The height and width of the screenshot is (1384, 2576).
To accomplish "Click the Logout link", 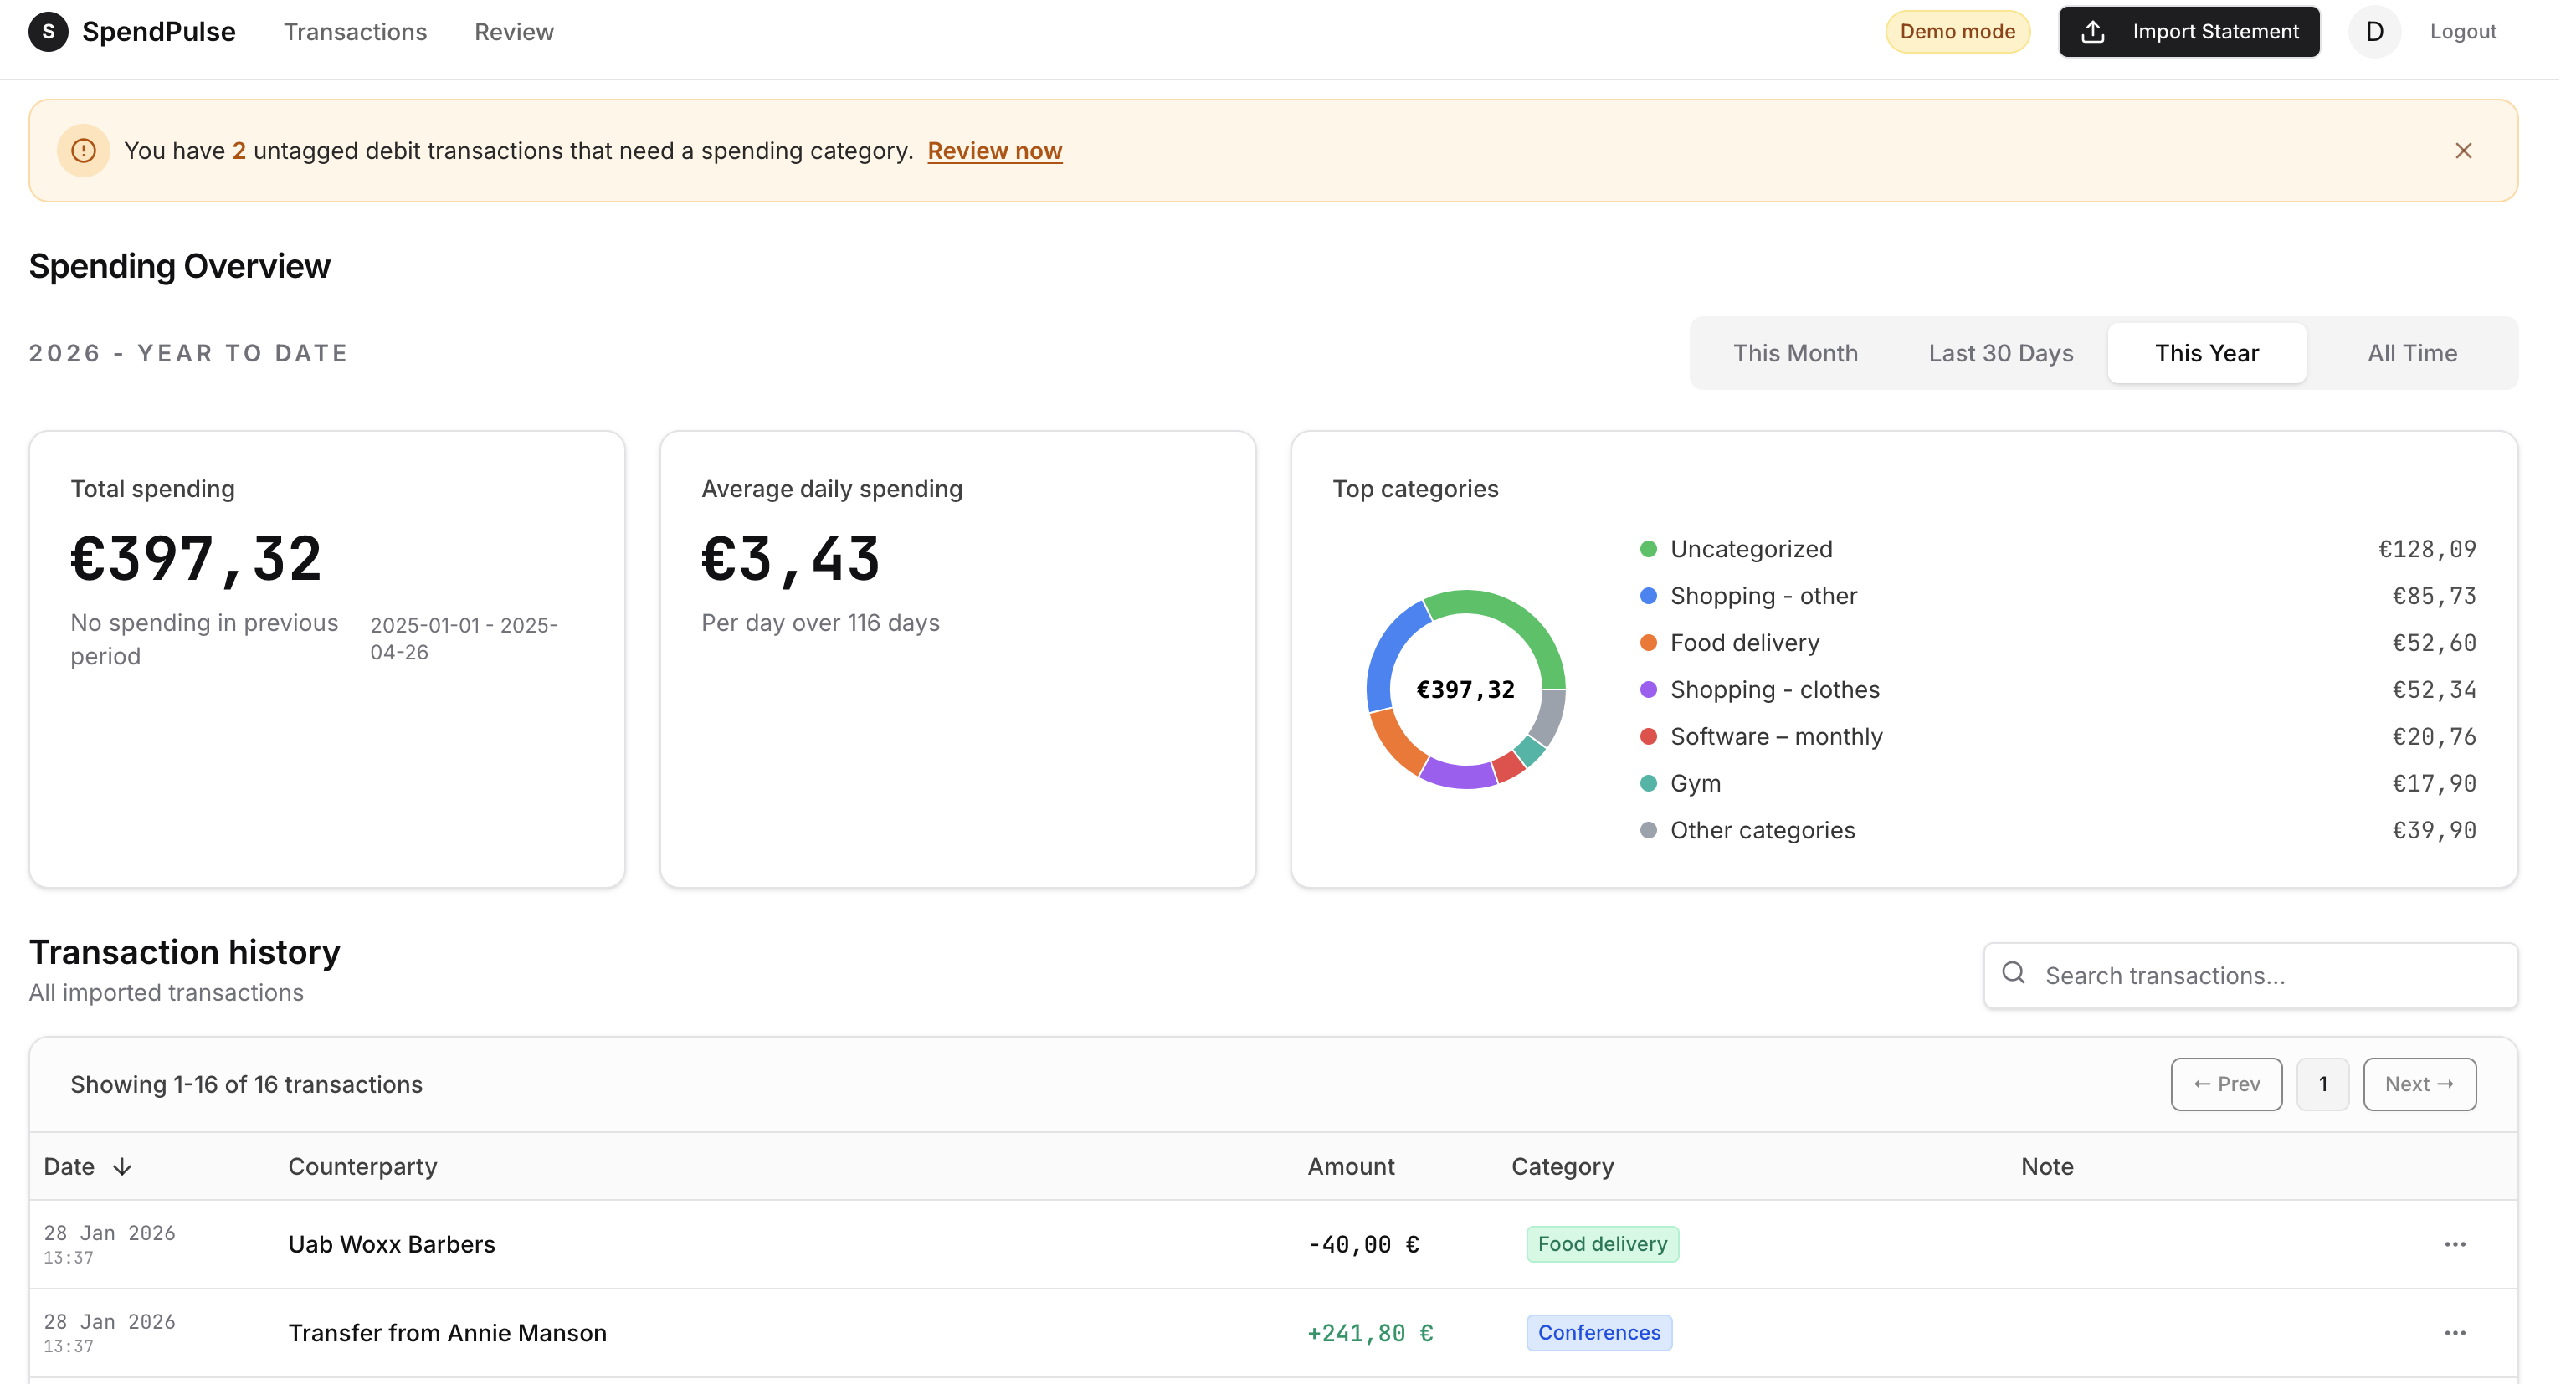I will tap(2463, 32).
